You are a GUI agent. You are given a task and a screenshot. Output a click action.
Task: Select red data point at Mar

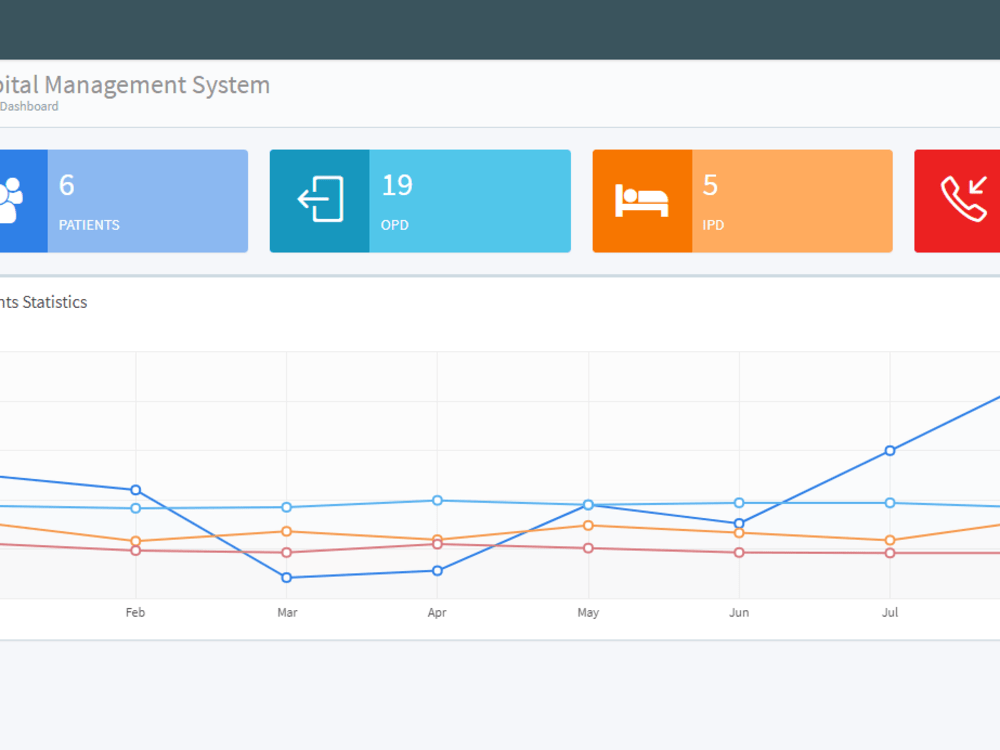286,552
